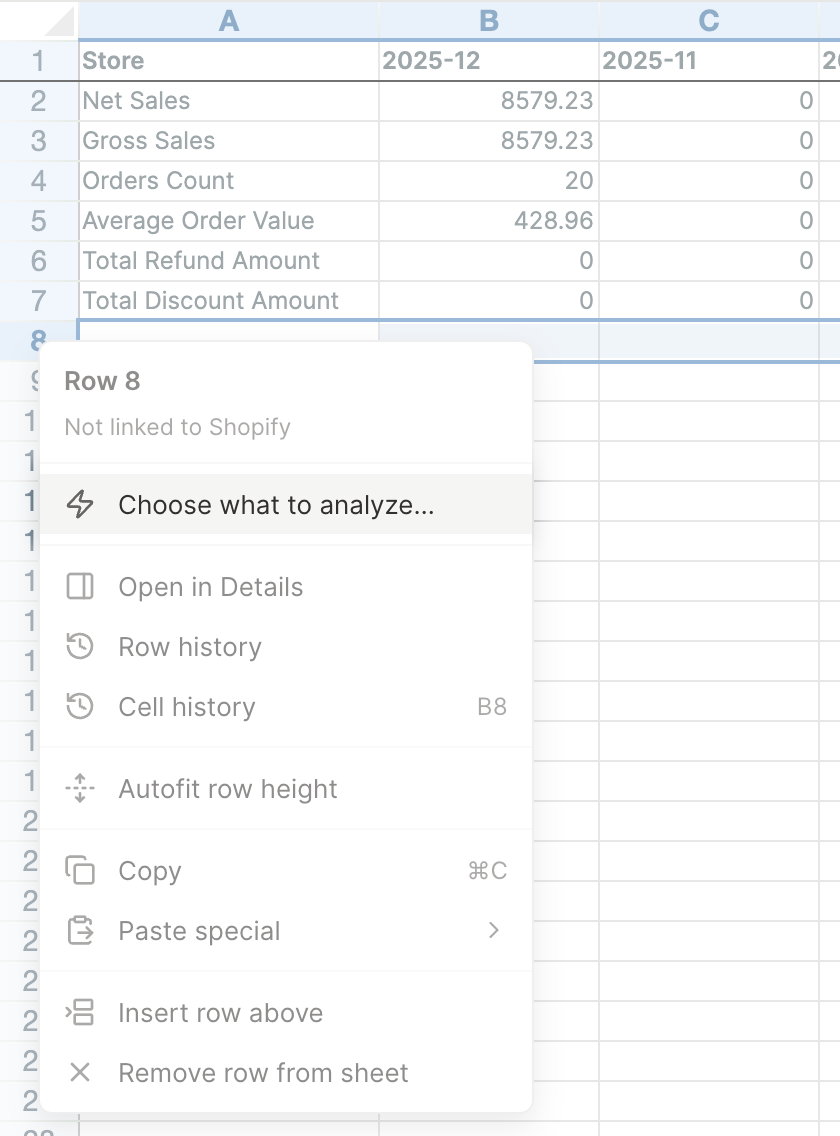Select row 1 header
Screen dimensions: 840x1136
coord(38,60)
